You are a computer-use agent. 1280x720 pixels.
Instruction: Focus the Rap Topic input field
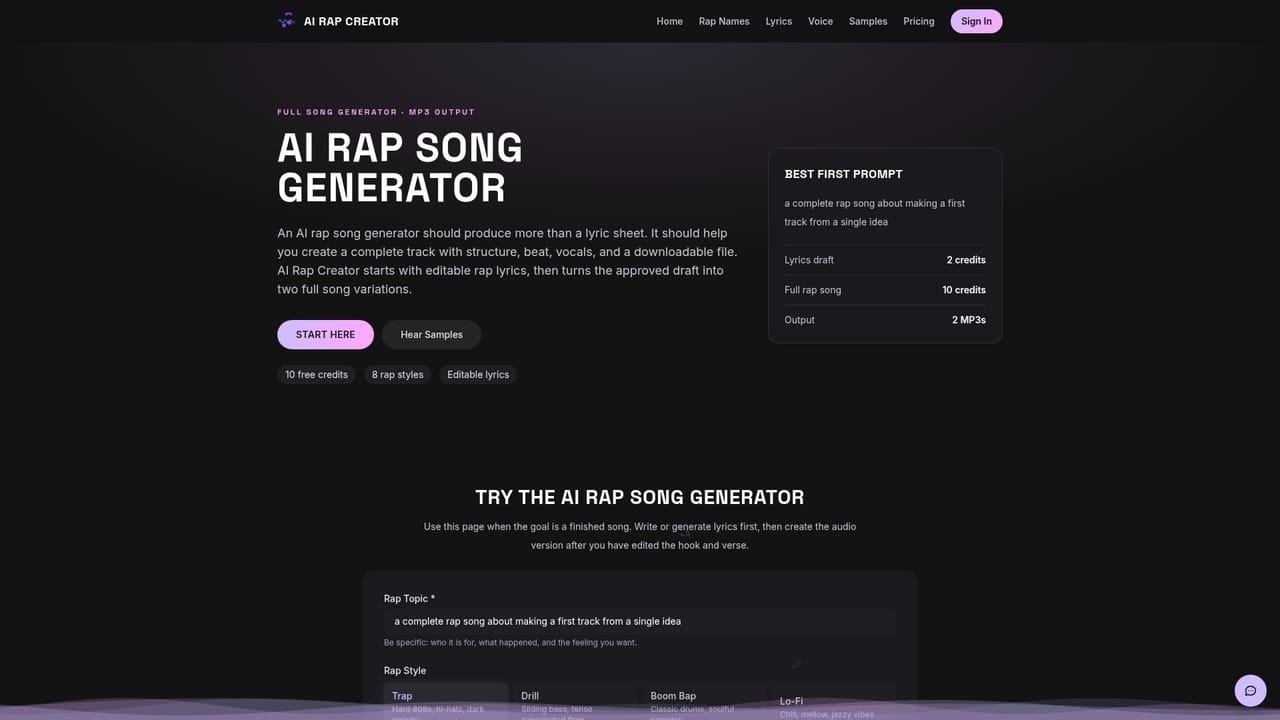point(640,621)
